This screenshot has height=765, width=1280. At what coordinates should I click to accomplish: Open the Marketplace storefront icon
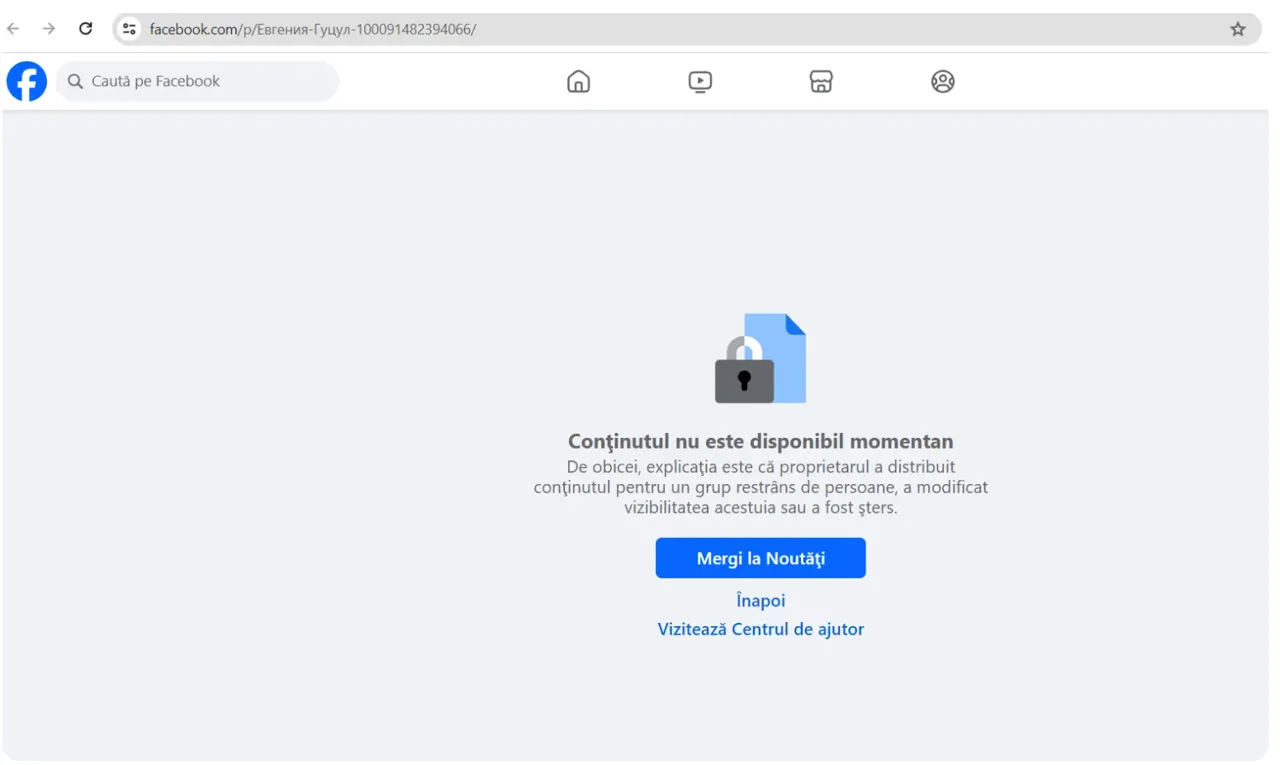pyautogui.click(x=821, y=81)
